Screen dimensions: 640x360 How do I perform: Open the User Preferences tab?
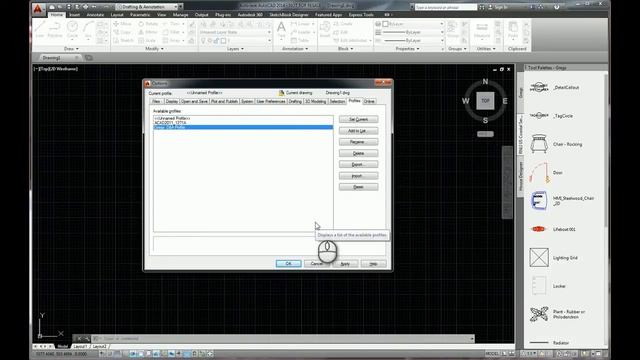[x=271, y=101]
